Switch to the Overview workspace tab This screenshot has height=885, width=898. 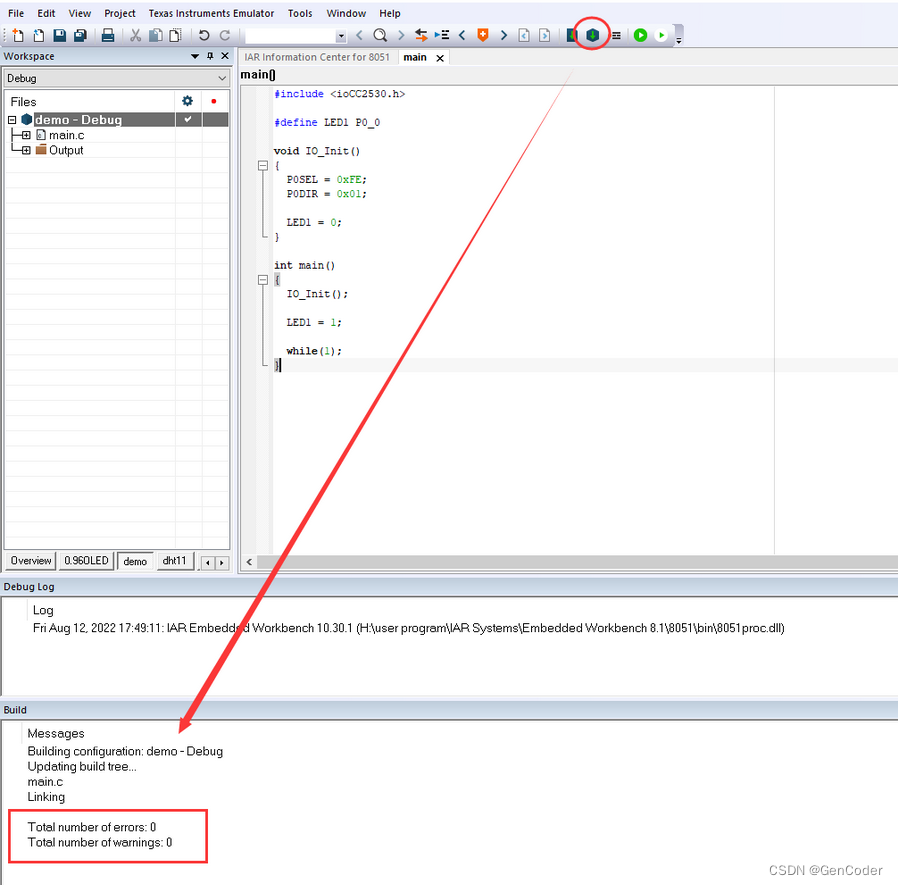[x=31, y=560]
